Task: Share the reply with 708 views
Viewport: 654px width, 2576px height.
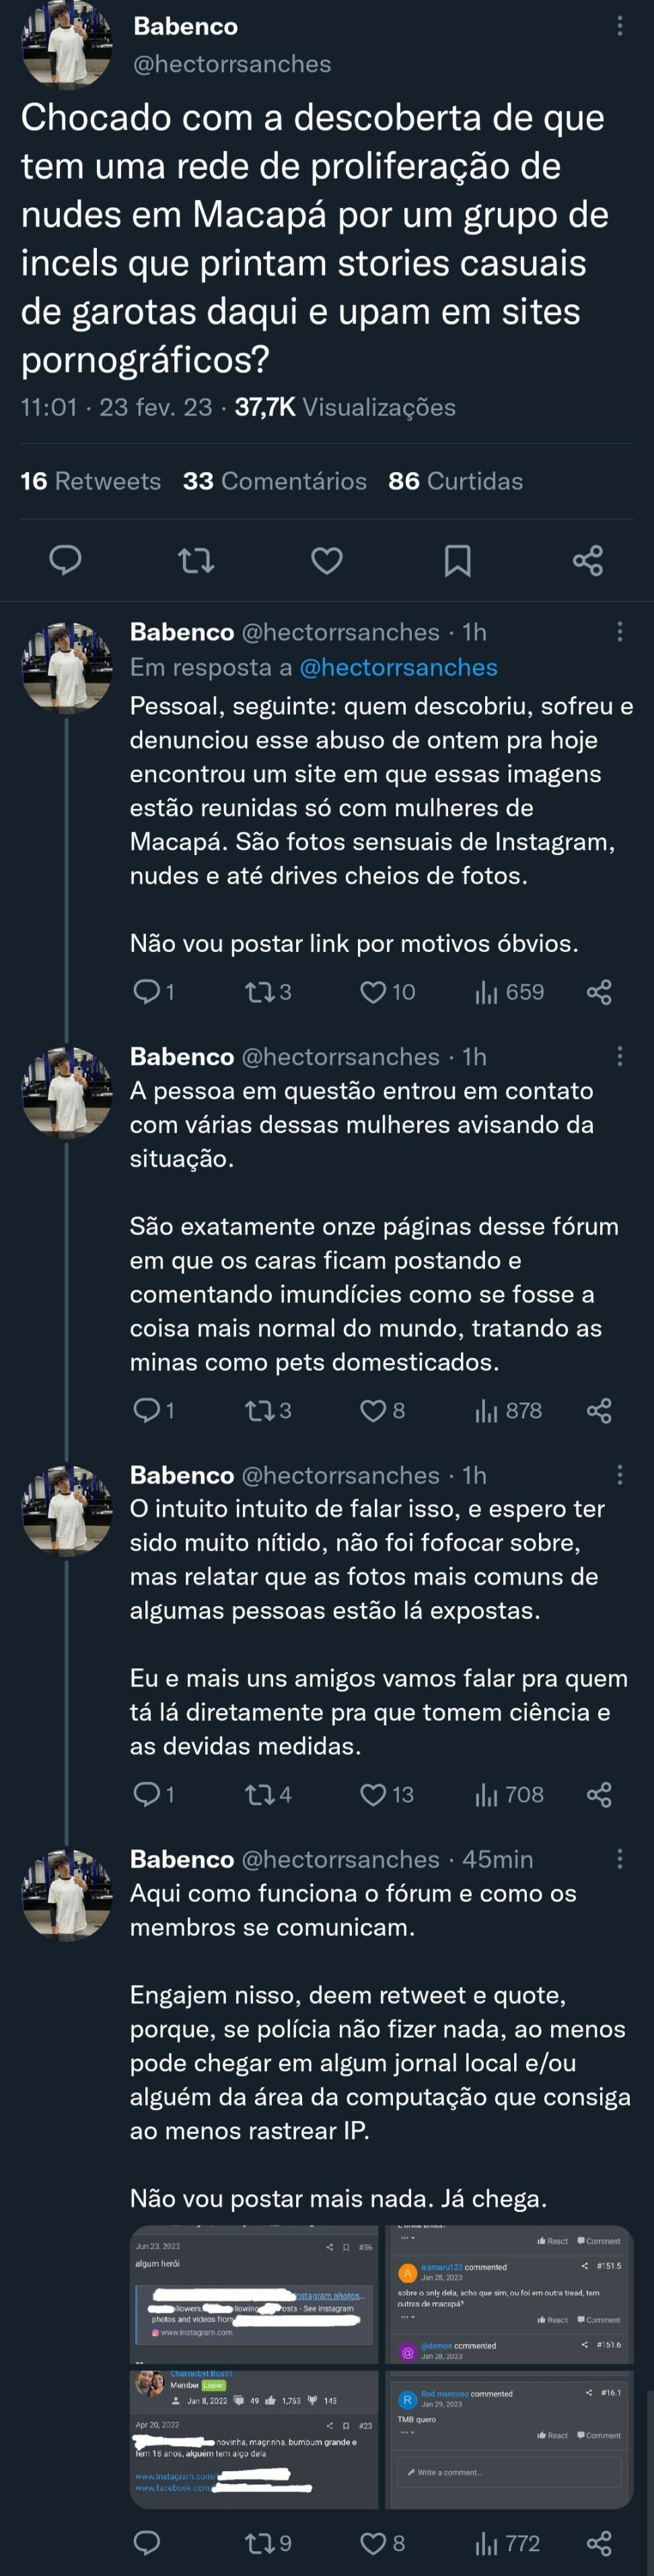Action: point(599,1794)
